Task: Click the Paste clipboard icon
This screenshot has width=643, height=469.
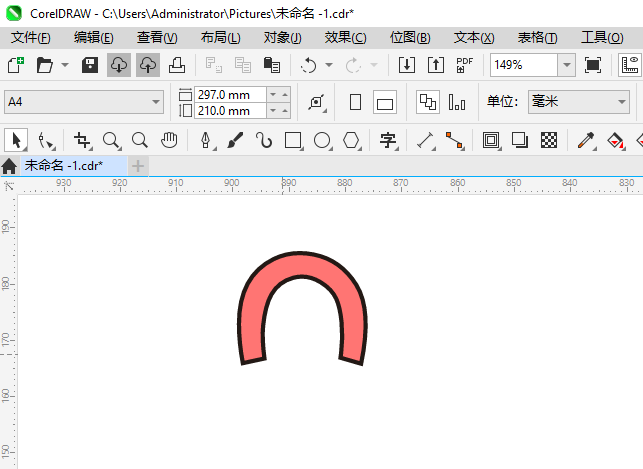Action: 272,65
